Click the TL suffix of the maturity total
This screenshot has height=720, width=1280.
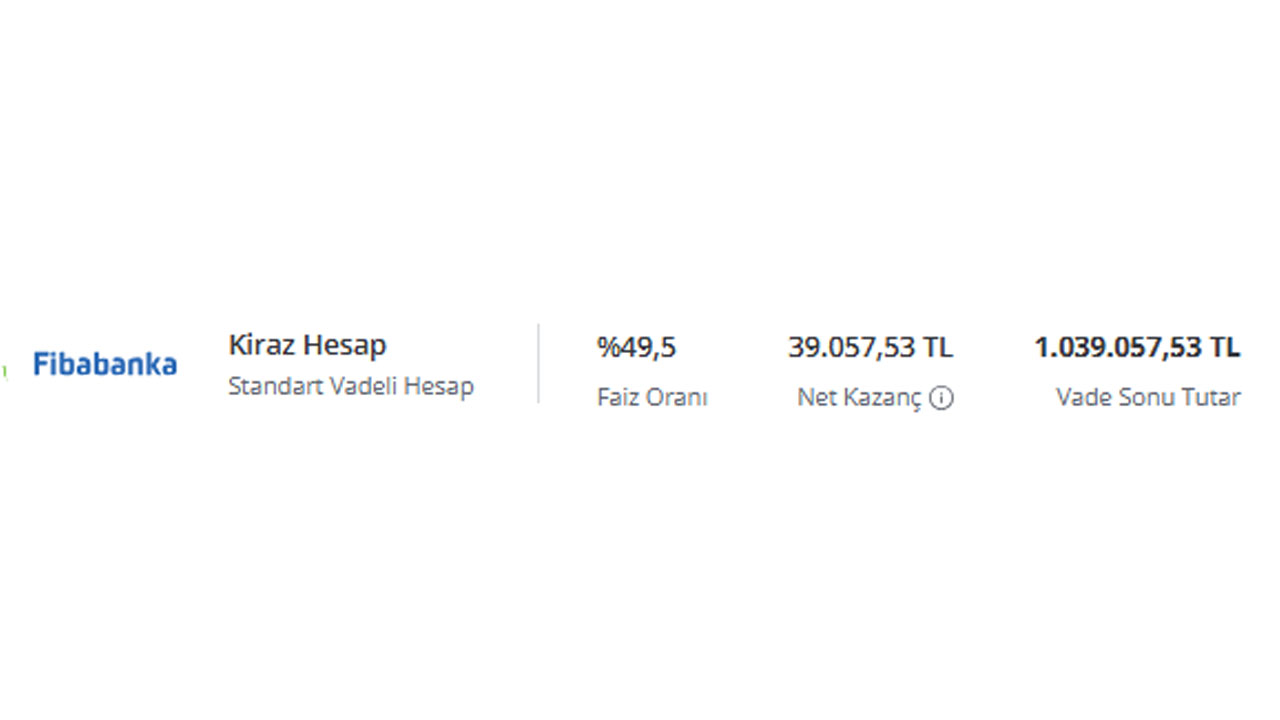[1224, 348]
